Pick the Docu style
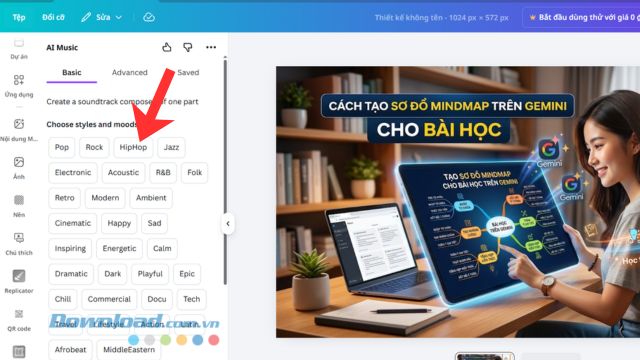This screenshot has height=360, width=640. click(x=157, y=299)
